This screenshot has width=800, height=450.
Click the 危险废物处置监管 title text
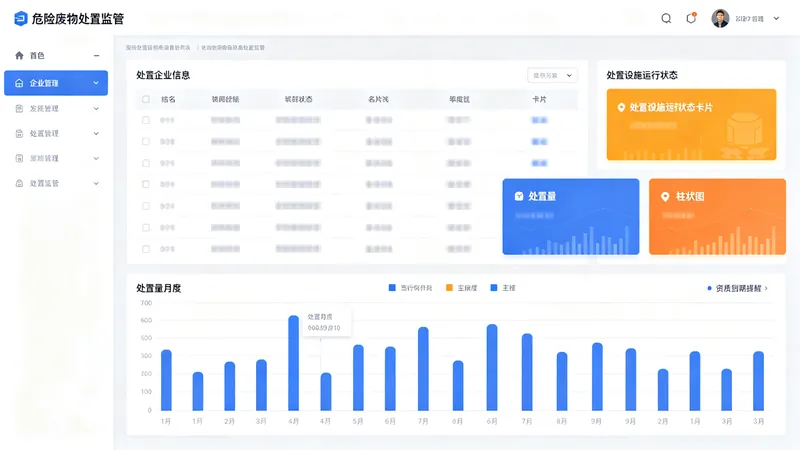click(x=78, y=19)
